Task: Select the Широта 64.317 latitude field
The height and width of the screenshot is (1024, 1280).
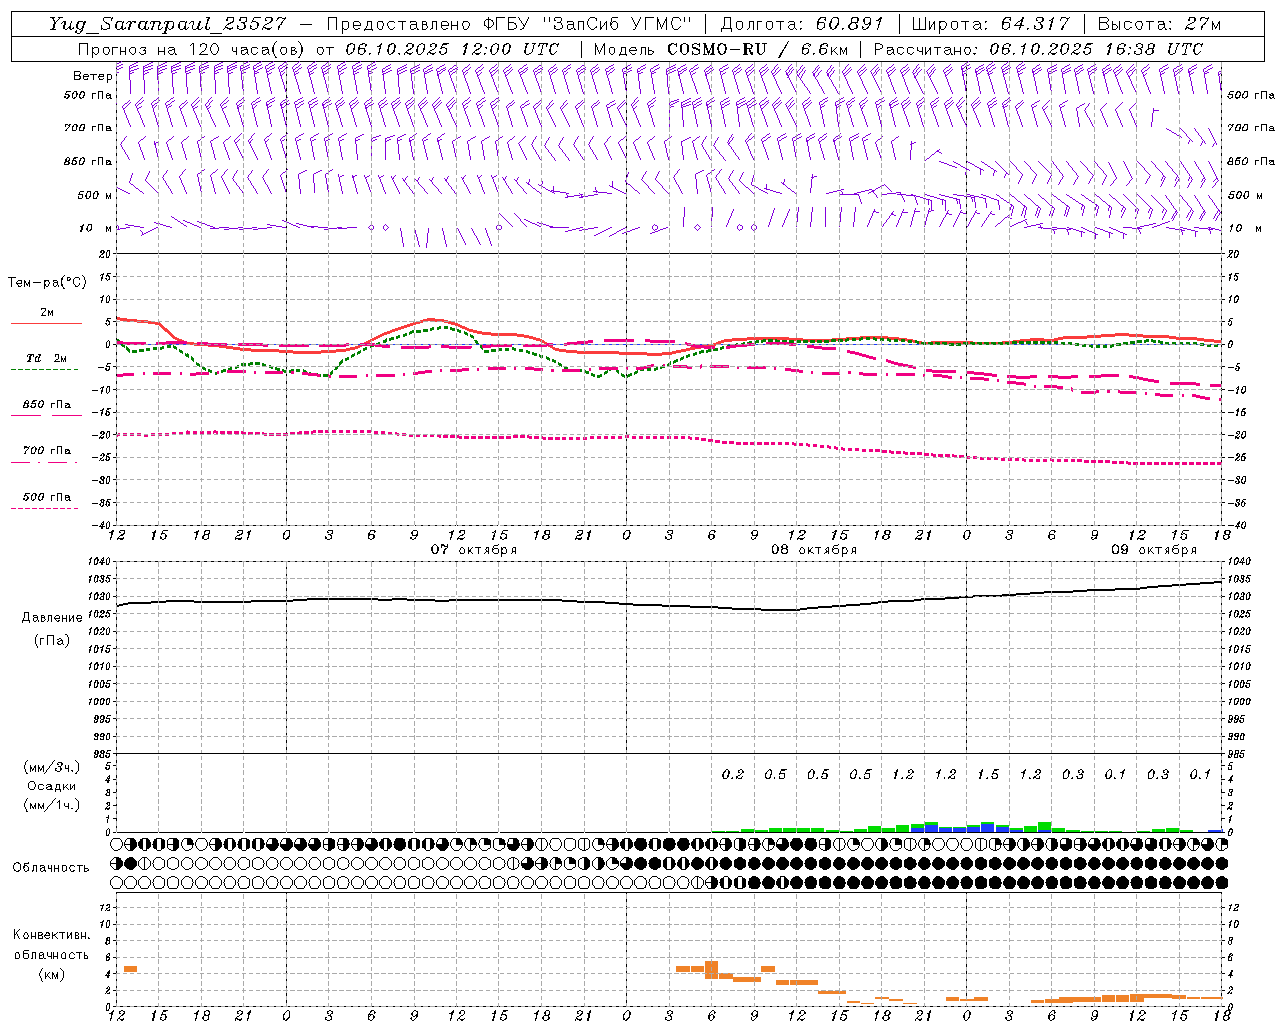Action: tap(989, 24)
